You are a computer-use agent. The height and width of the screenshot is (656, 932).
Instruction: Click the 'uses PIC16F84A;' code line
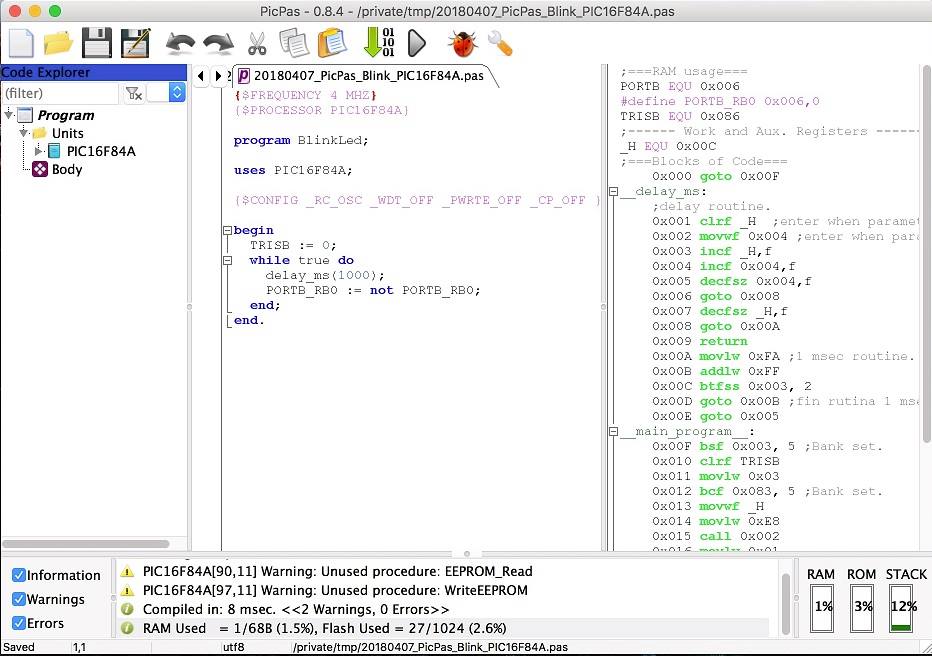[292, 171]
